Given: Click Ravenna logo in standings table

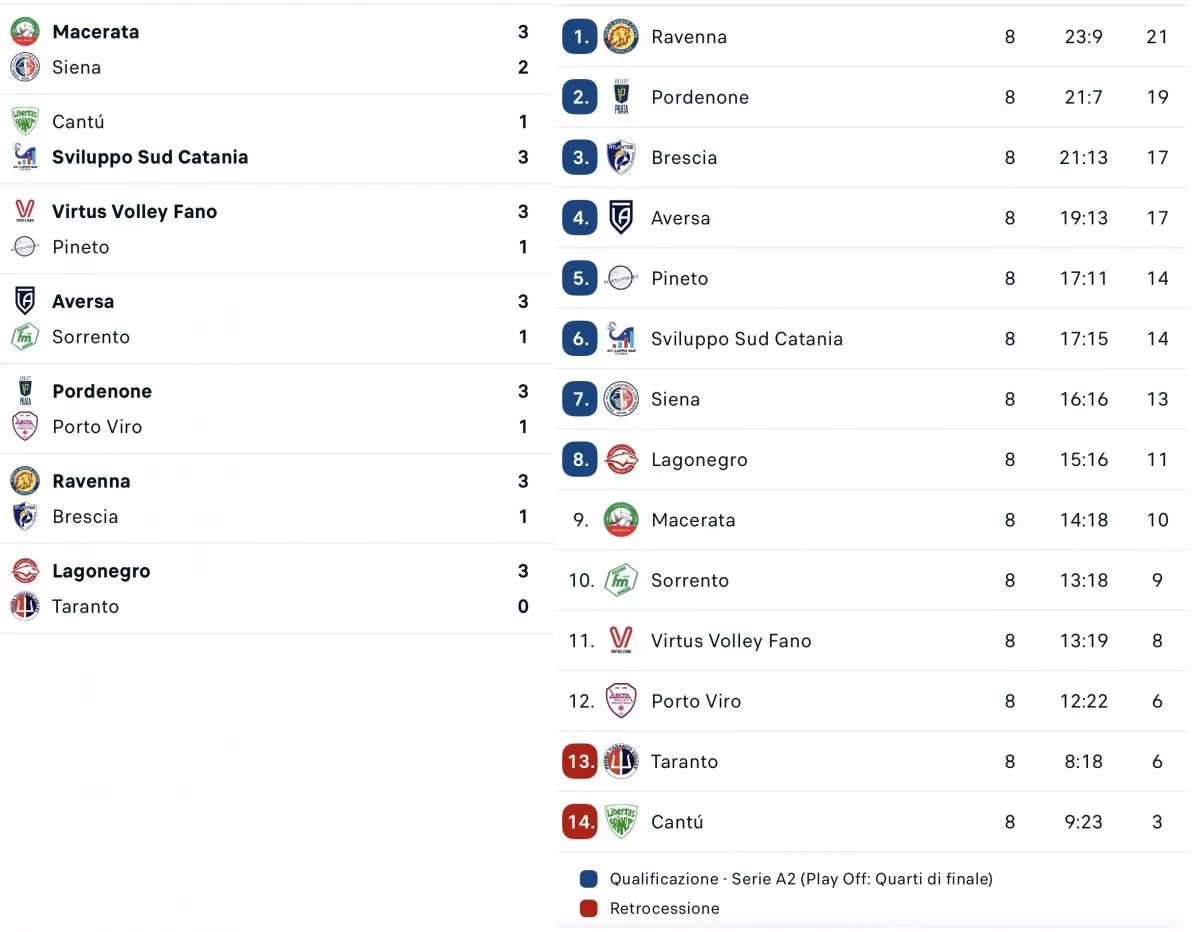Looking at the screenshot, I should (x=621, y=37).
